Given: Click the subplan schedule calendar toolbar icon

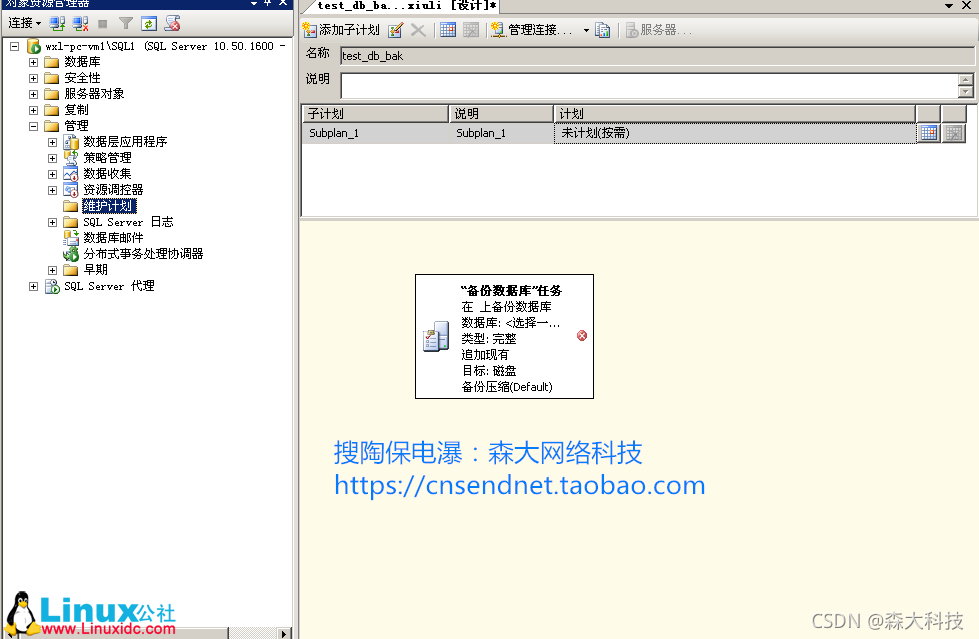Looking at the screenshot, I should [448, 30].
